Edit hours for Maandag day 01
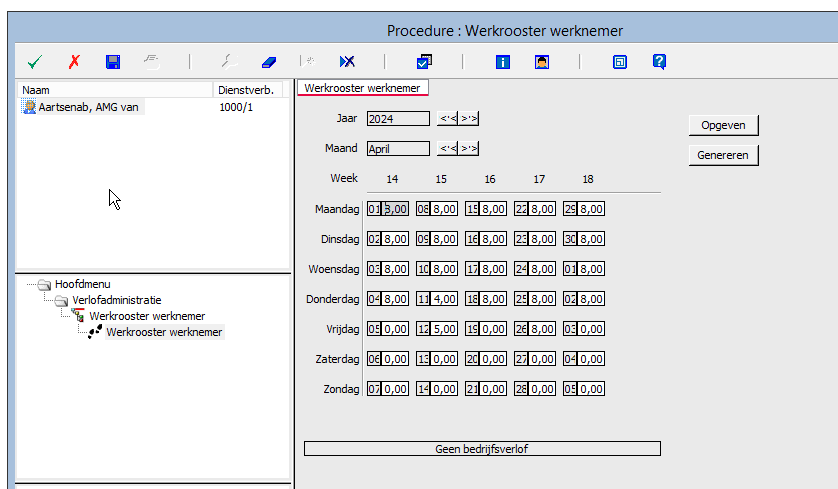838x489 pixels. pos(395,209)
